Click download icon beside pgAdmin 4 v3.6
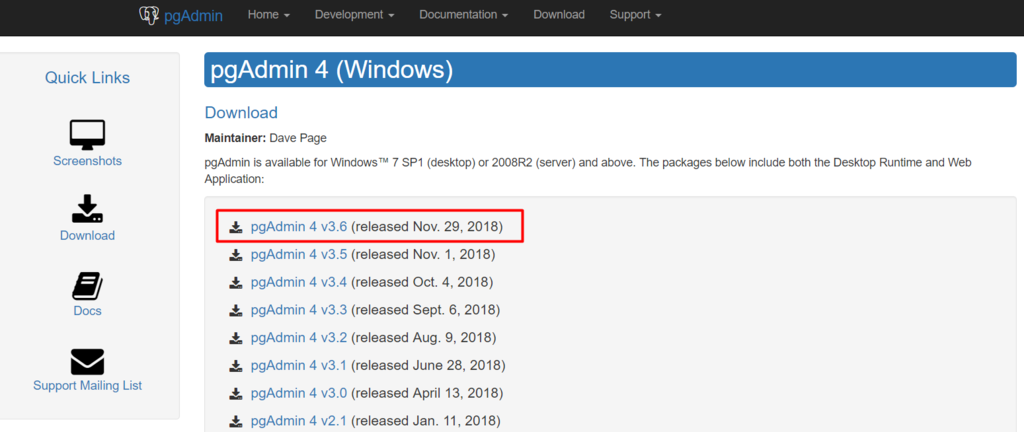 (236, 227)
